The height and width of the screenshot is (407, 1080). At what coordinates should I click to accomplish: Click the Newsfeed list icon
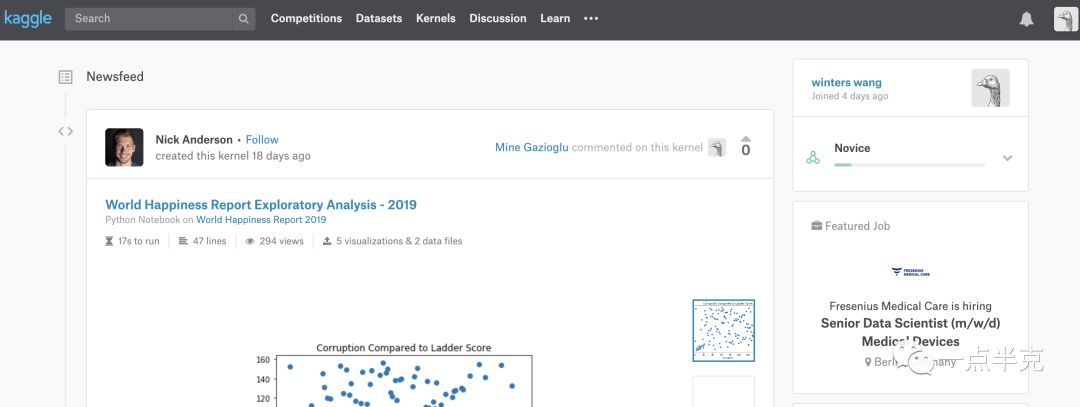coord(65,77)
